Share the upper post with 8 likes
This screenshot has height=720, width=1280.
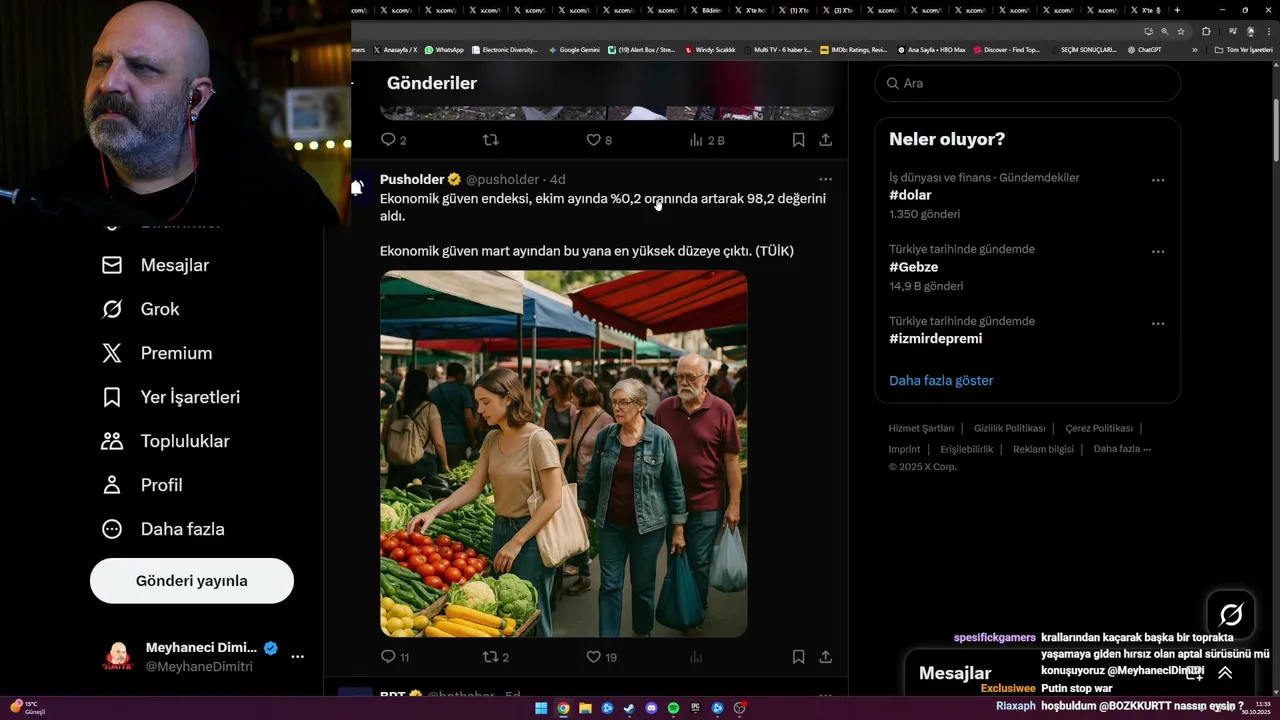825,140
